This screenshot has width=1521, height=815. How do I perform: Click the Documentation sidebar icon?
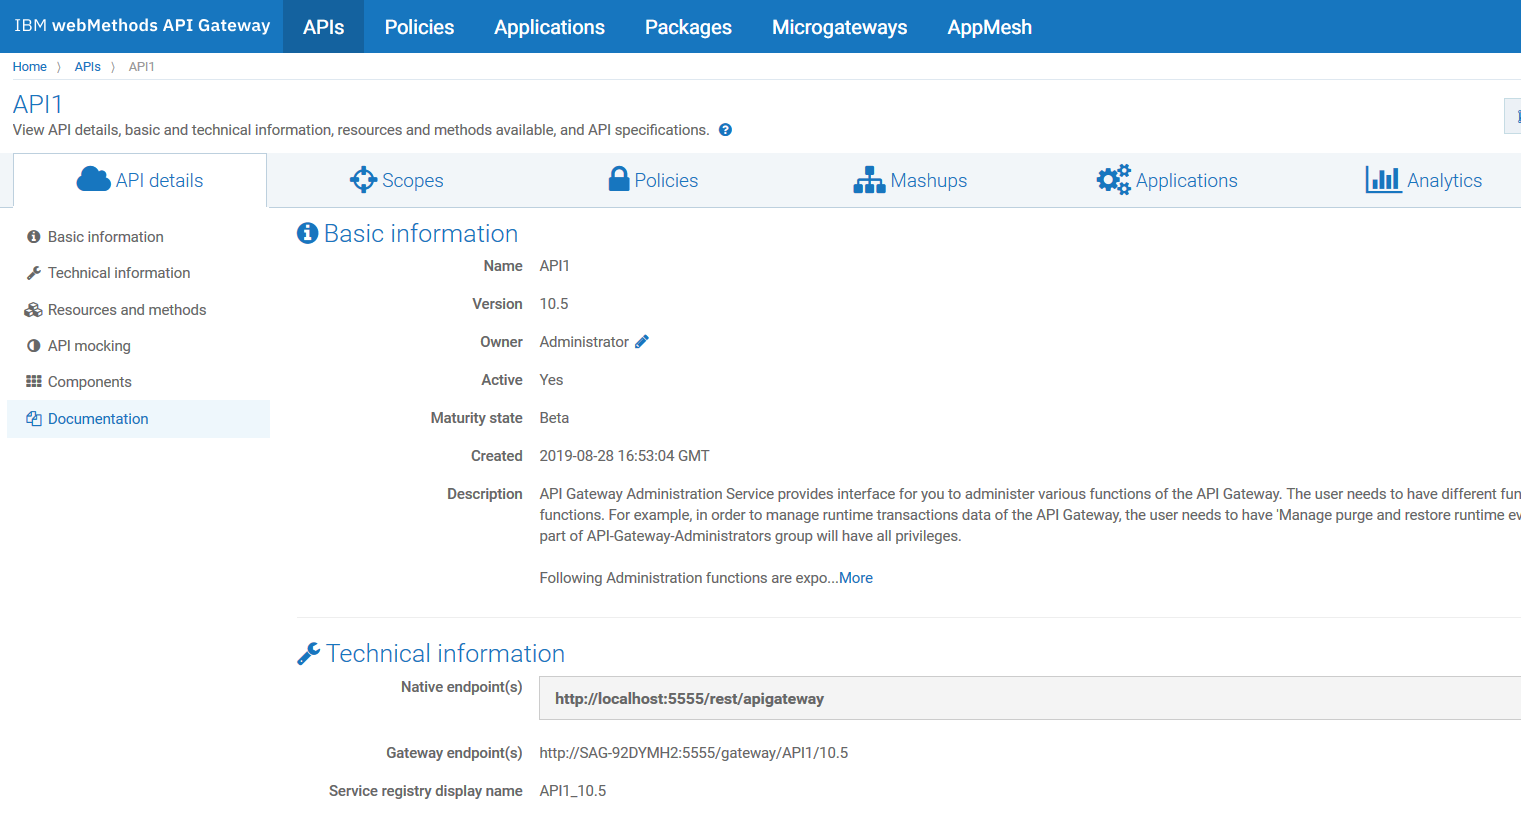pos(34,419)
